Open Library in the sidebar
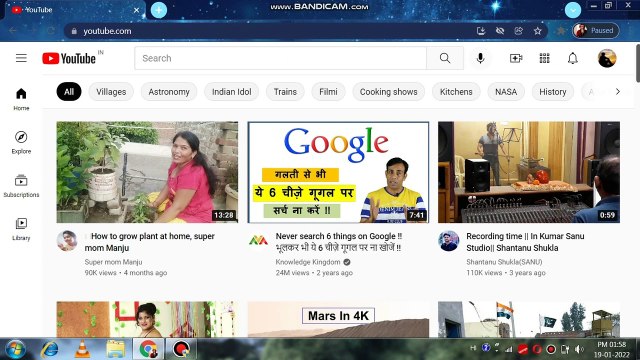Screen dimensions: 640x360 (21, 229)
